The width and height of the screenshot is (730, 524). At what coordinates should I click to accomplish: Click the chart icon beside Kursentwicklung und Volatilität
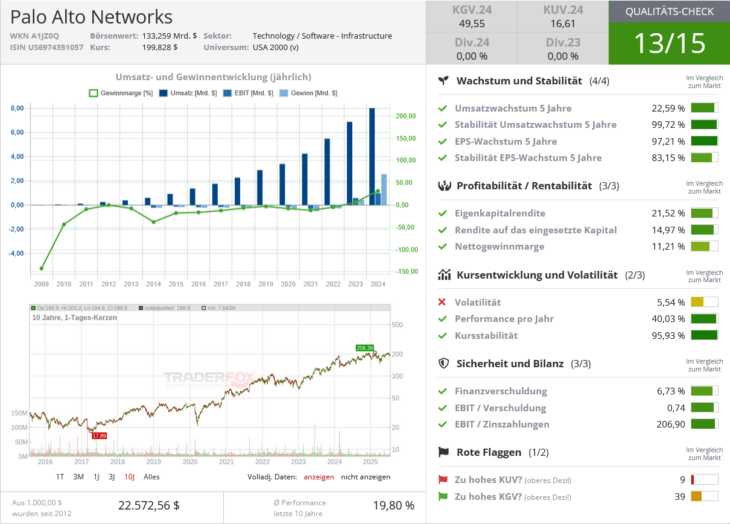[444, 275]
